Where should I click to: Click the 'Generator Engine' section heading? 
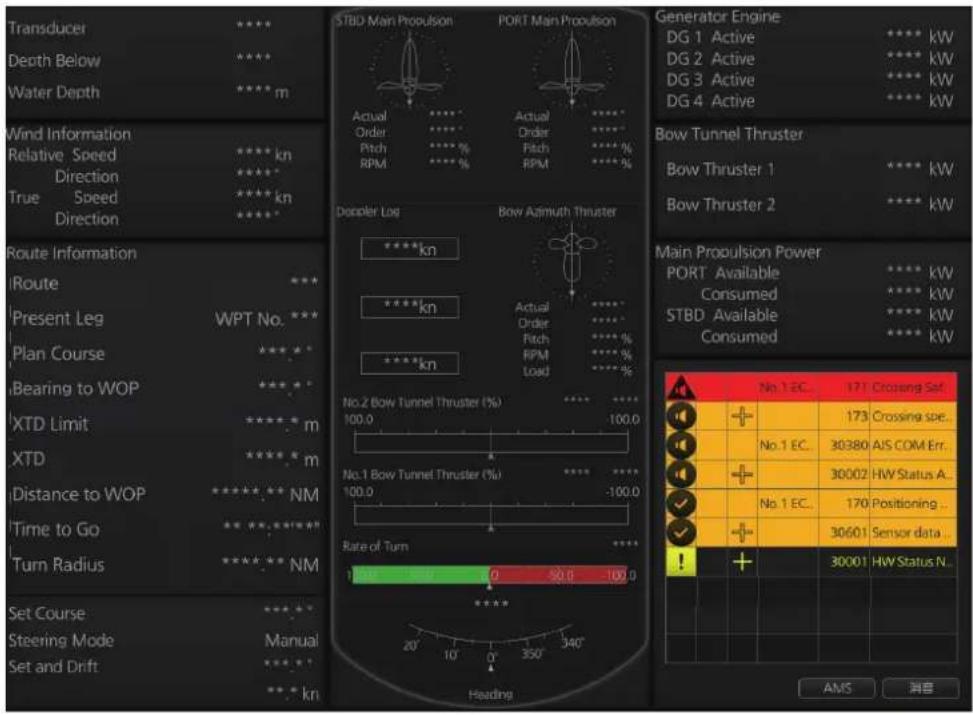tap(718, 17)
